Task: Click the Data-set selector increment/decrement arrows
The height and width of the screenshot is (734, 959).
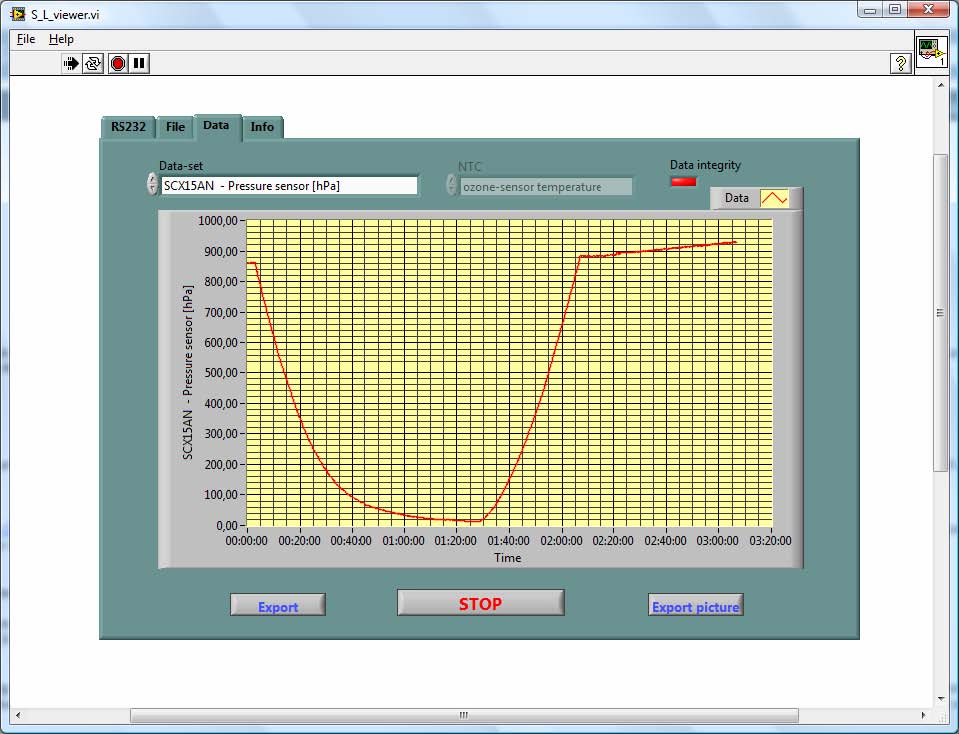Action: [152, 184]
